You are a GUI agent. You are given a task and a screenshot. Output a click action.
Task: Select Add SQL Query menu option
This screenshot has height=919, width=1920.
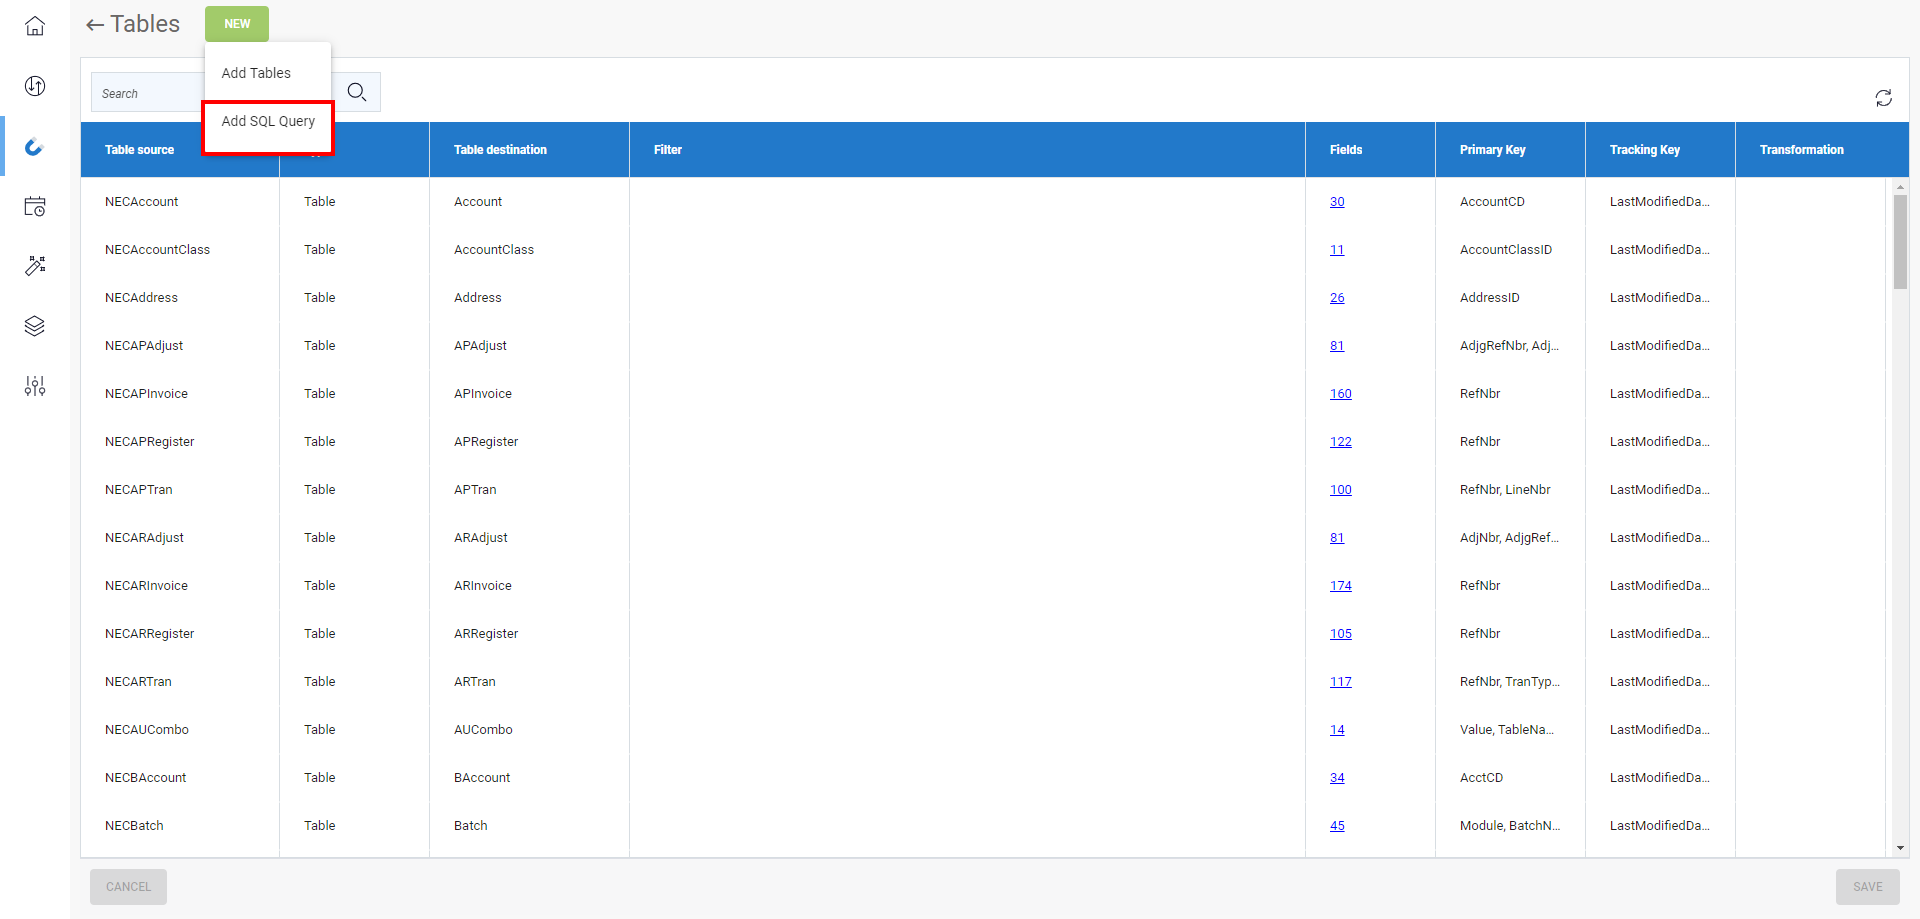tap(268, 121)
